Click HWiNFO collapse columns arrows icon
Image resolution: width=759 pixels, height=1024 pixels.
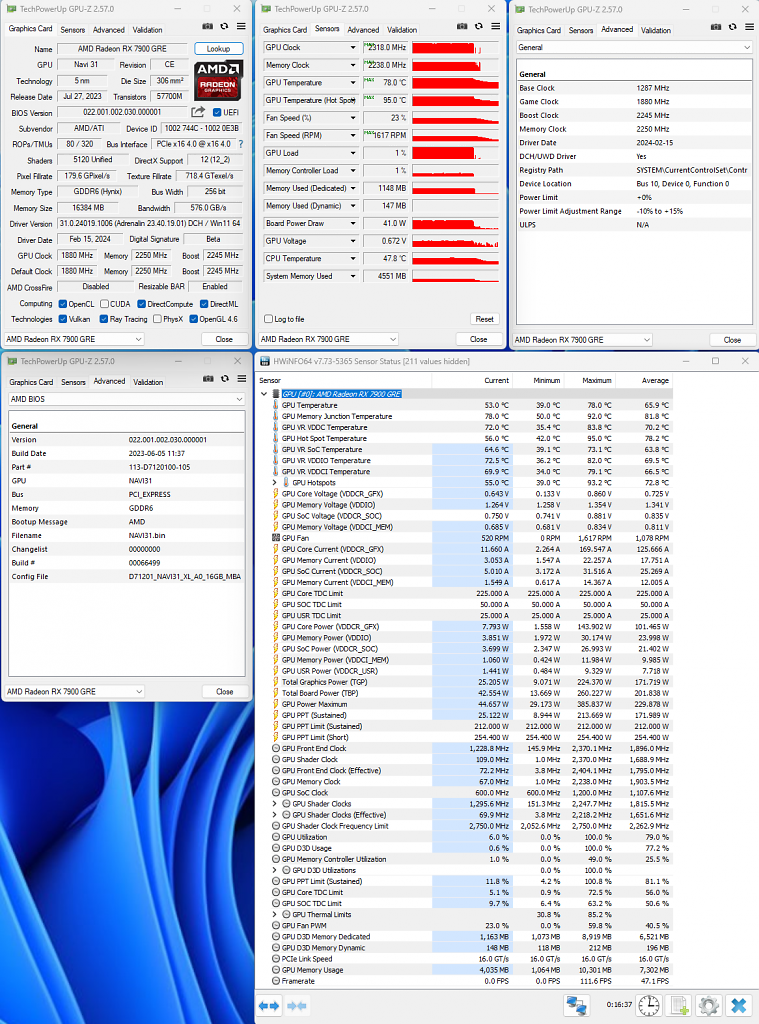point(297,1006)
